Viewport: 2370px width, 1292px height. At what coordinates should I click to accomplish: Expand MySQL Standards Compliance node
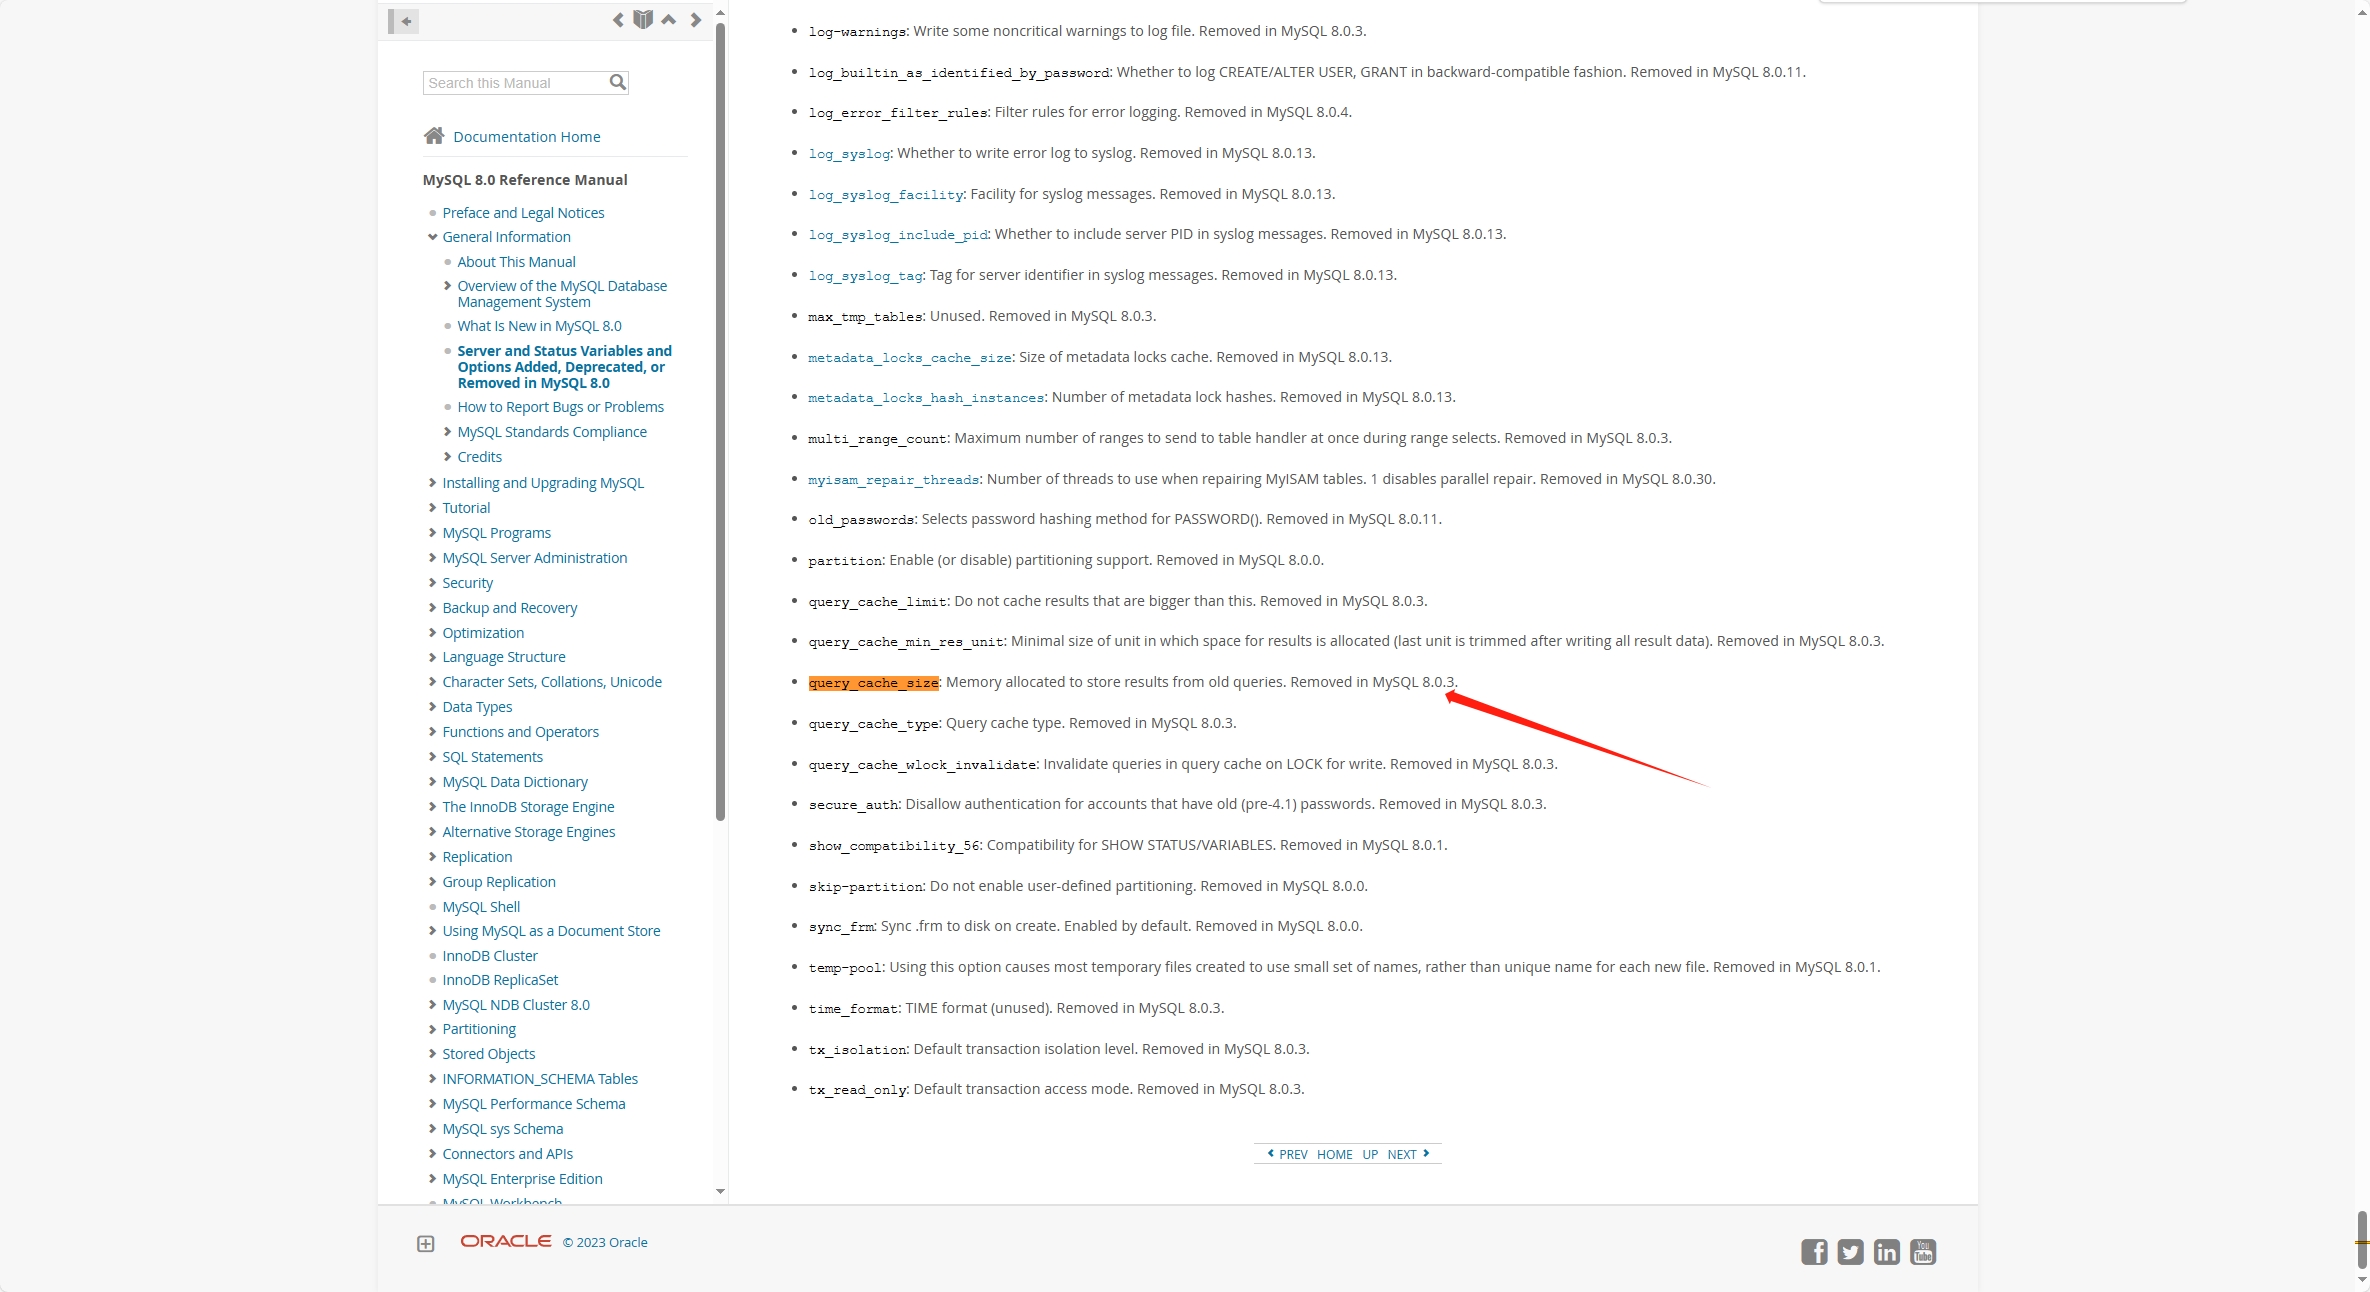tap(447, 432)
